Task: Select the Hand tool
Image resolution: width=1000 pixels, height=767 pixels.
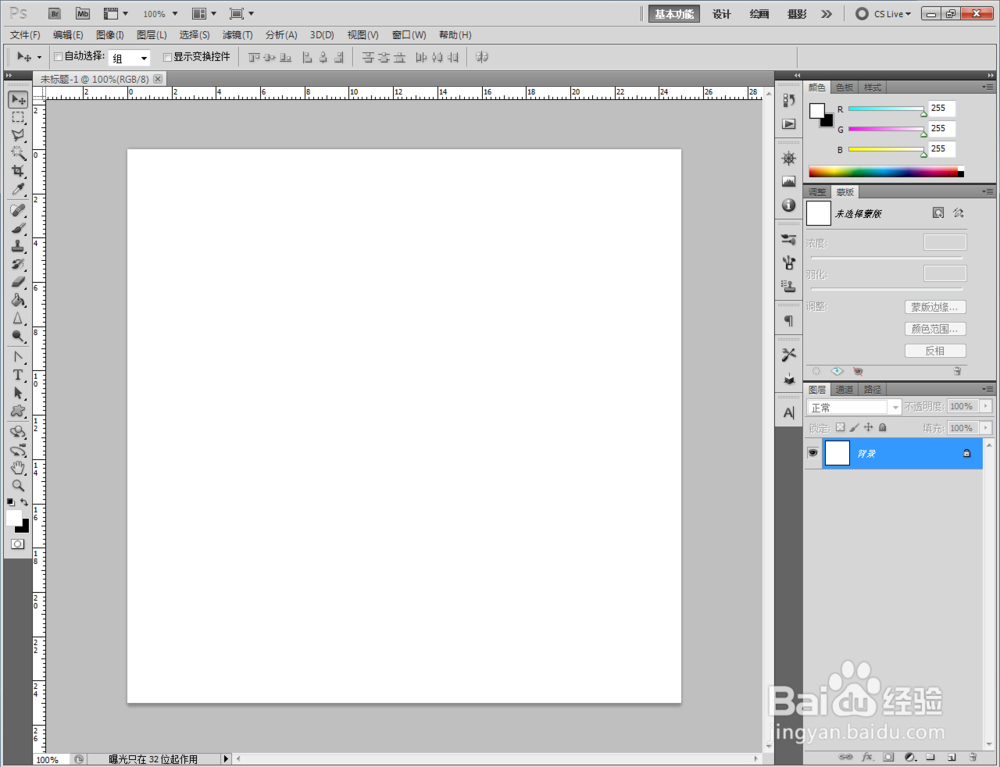Action: [x=18, y=467]
